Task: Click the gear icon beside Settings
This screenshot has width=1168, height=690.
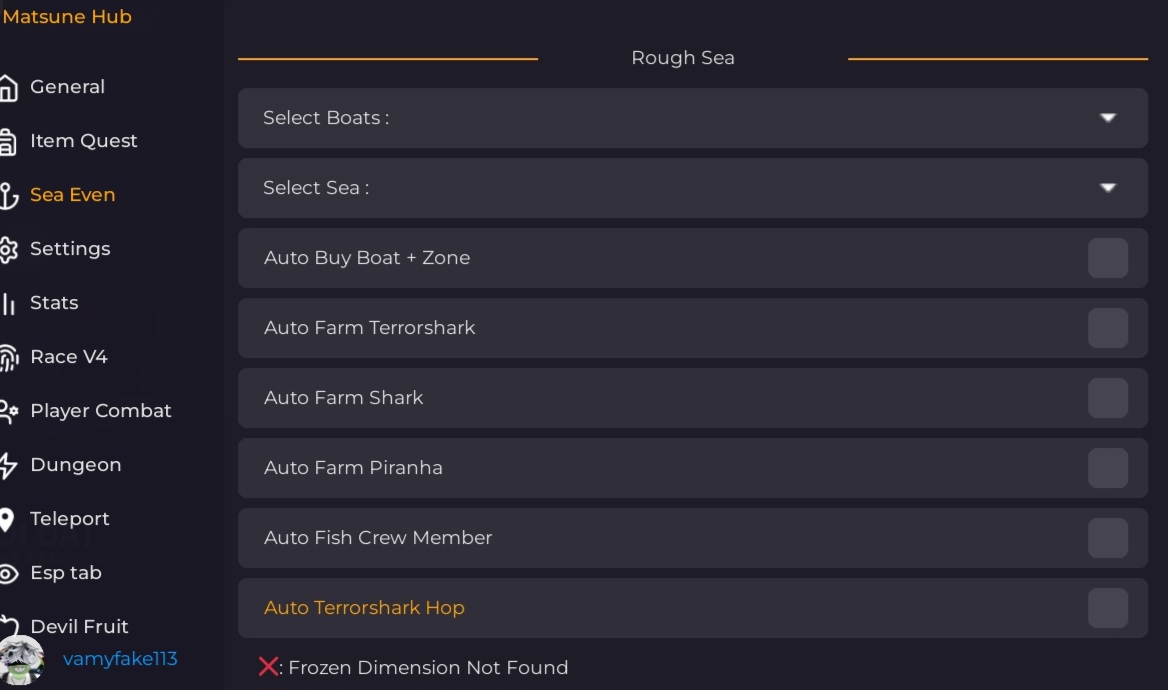Action: click(8, 250)
